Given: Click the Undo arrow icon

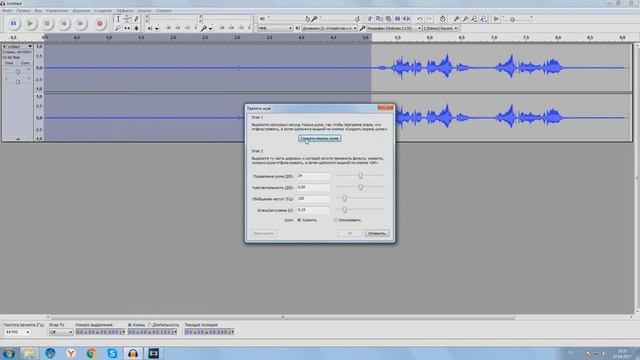Looking at the screenshot, I should click(420, 19).
